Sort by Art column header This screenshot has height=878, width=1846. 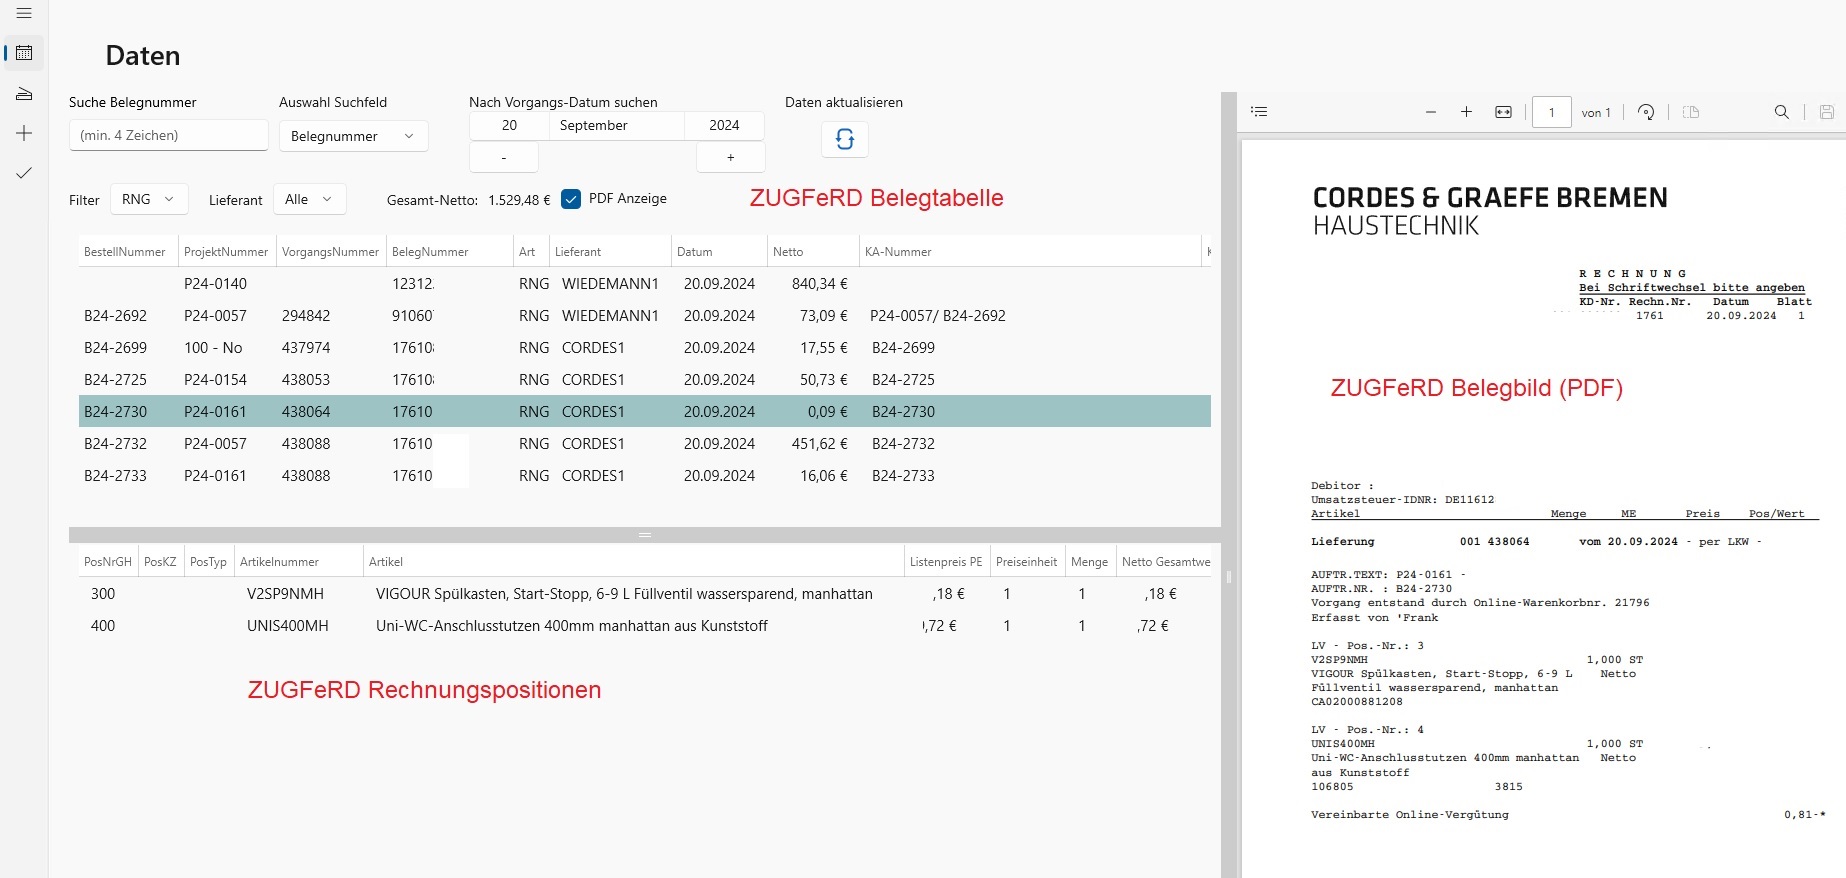point(531,252)
